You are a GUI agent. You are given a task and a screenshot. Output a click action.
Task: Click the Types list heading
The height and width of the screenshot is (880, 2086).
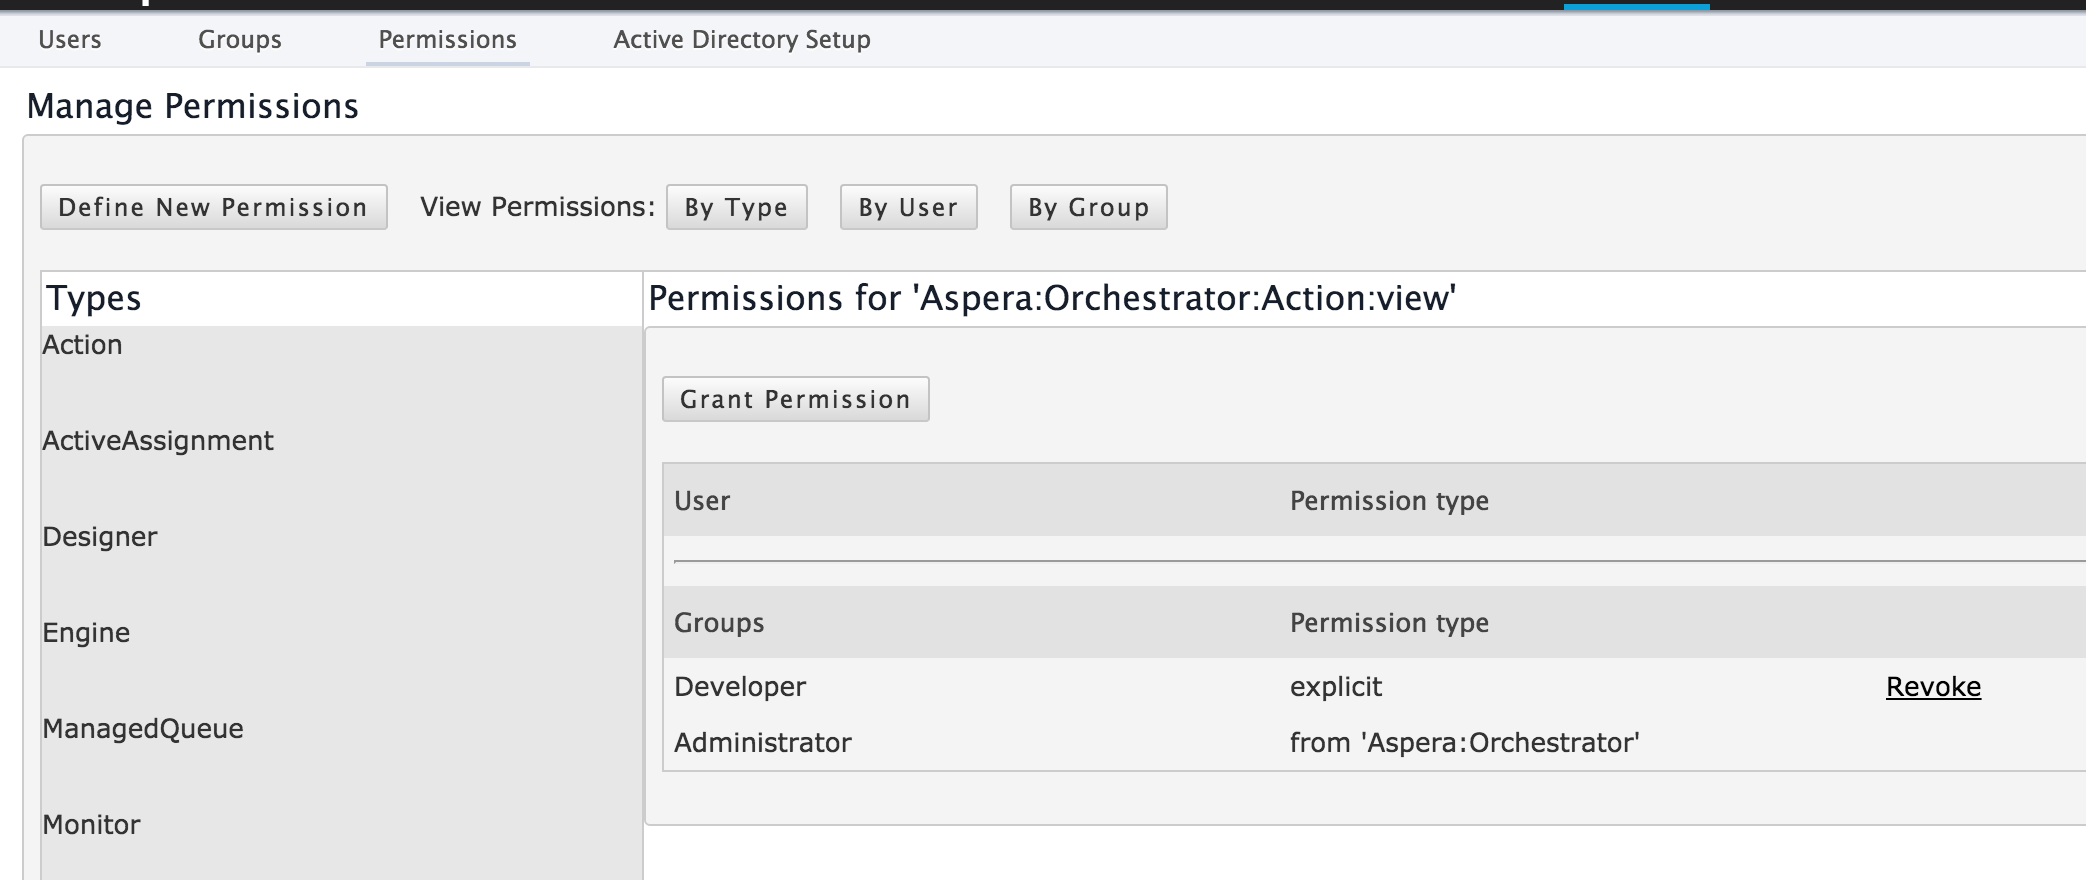click(x=94, y=298)
